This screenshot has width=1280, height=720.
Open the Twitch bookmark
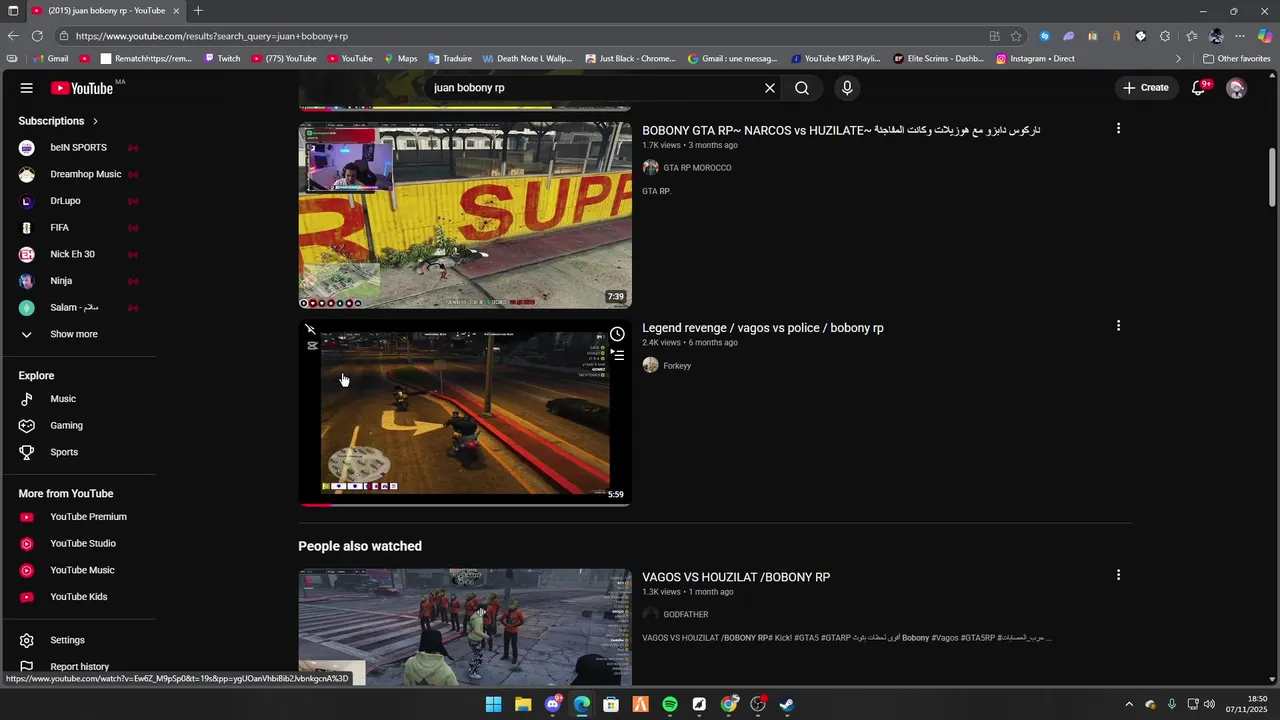[x=222, y=59]
